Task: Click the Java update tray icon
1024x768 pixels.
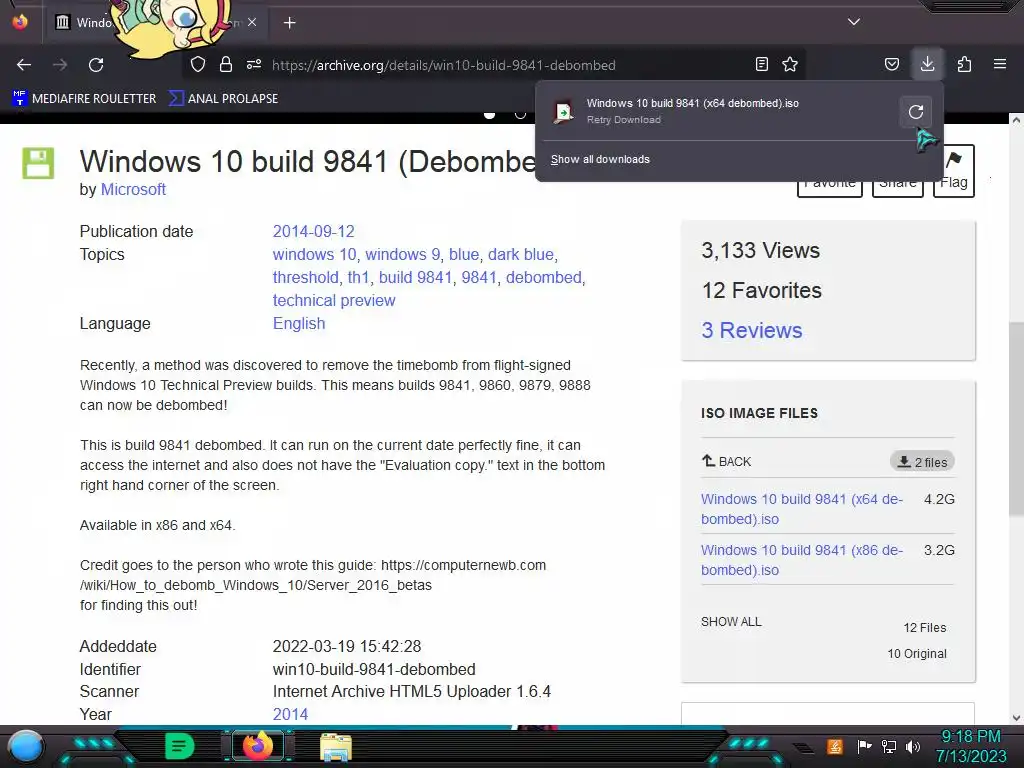Action: pos(835,746)
